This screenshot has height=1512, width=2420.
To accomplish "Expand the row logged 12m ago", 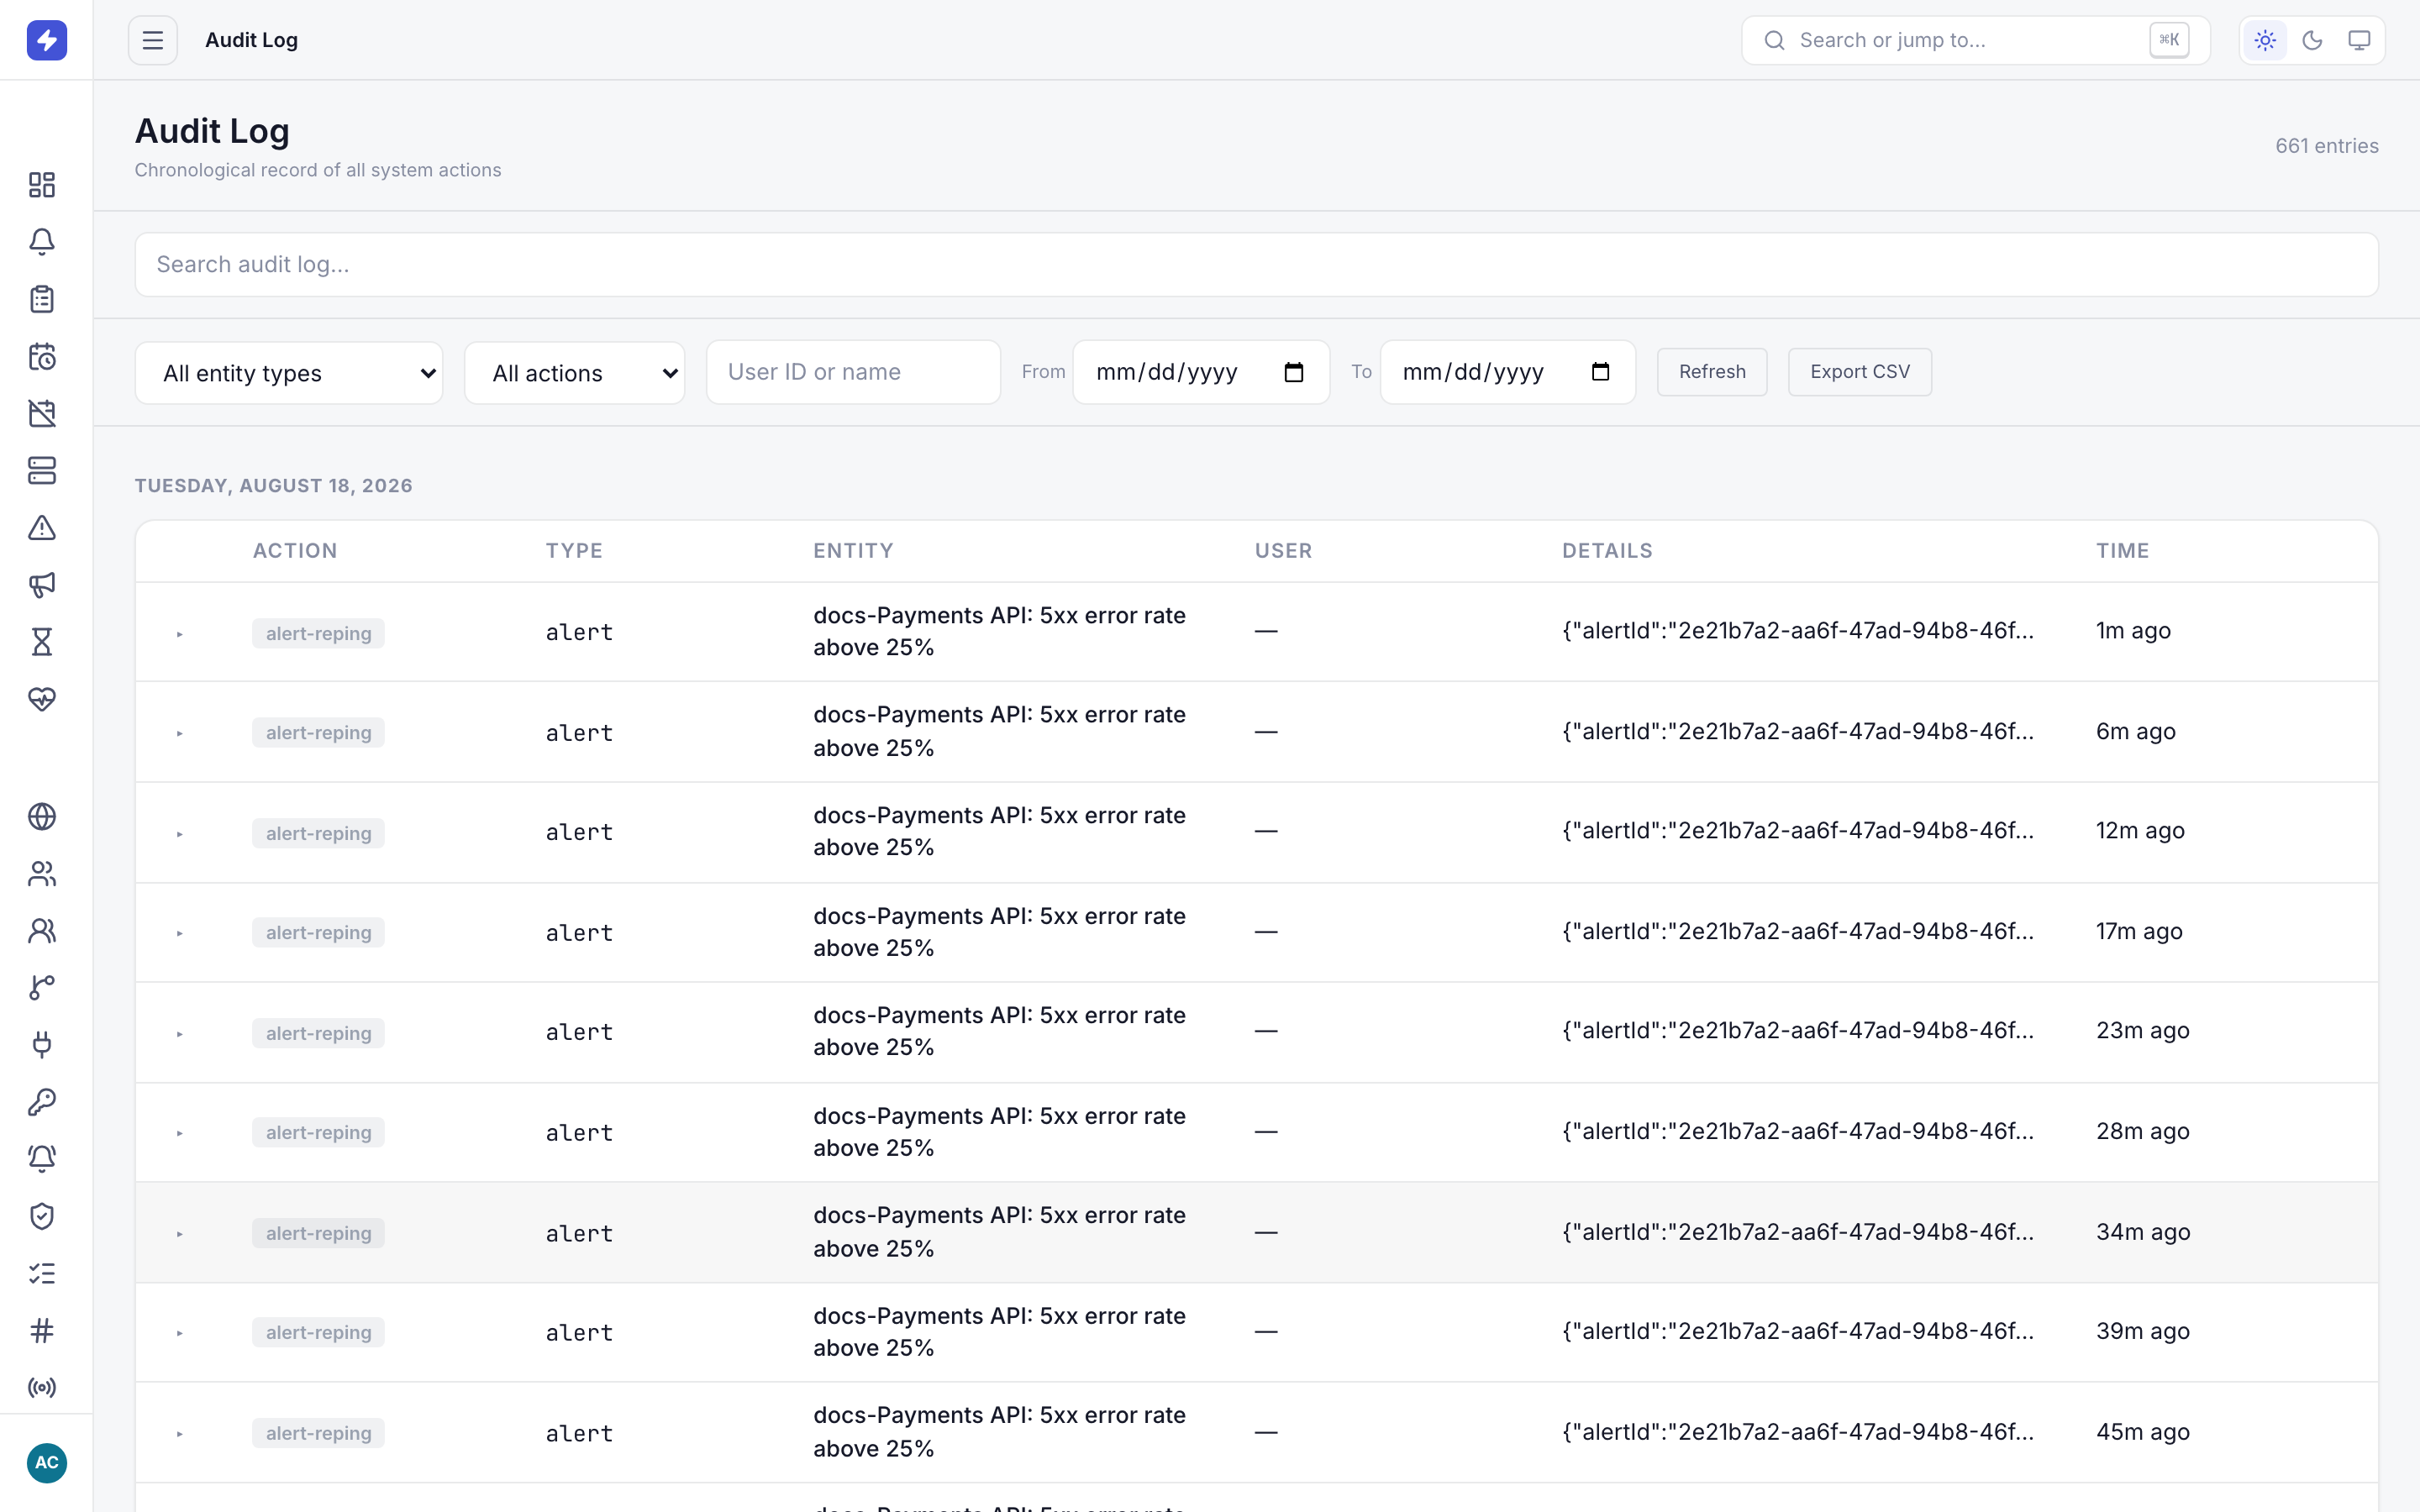I will click(x=180, y=834).
